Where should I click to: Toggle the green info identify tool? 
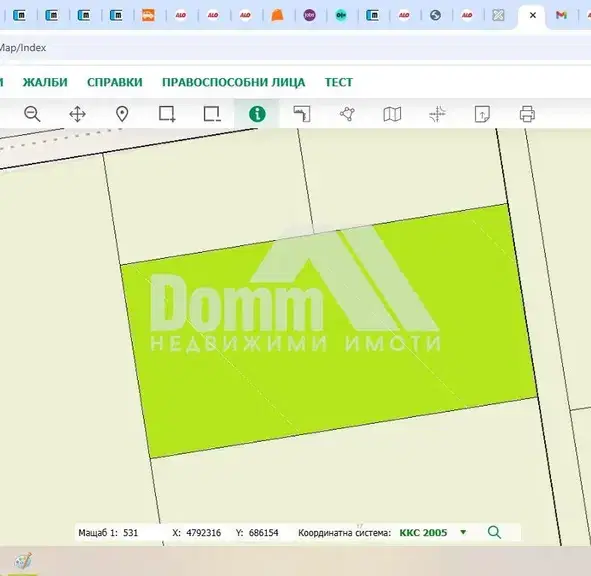click(x=257, y=114)
